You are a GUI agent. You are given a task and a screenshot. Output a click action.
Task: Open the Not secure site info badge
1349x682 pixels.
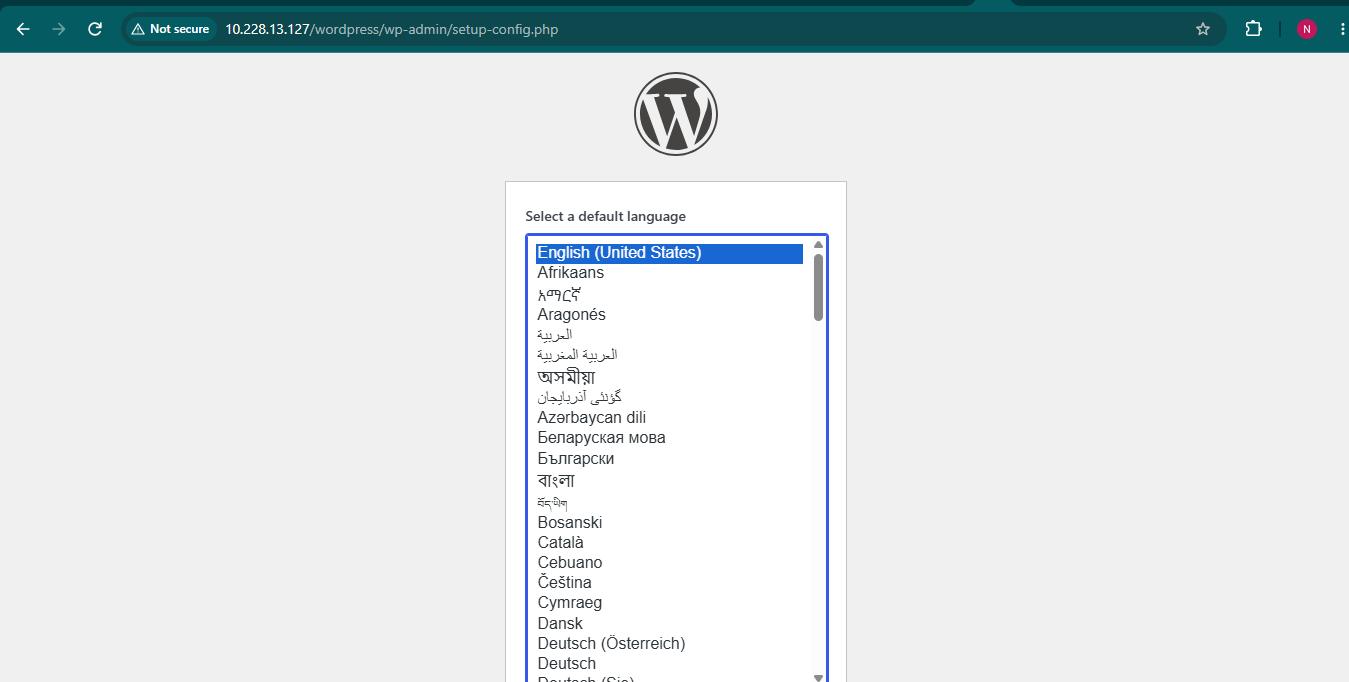(x=170, y=29)
